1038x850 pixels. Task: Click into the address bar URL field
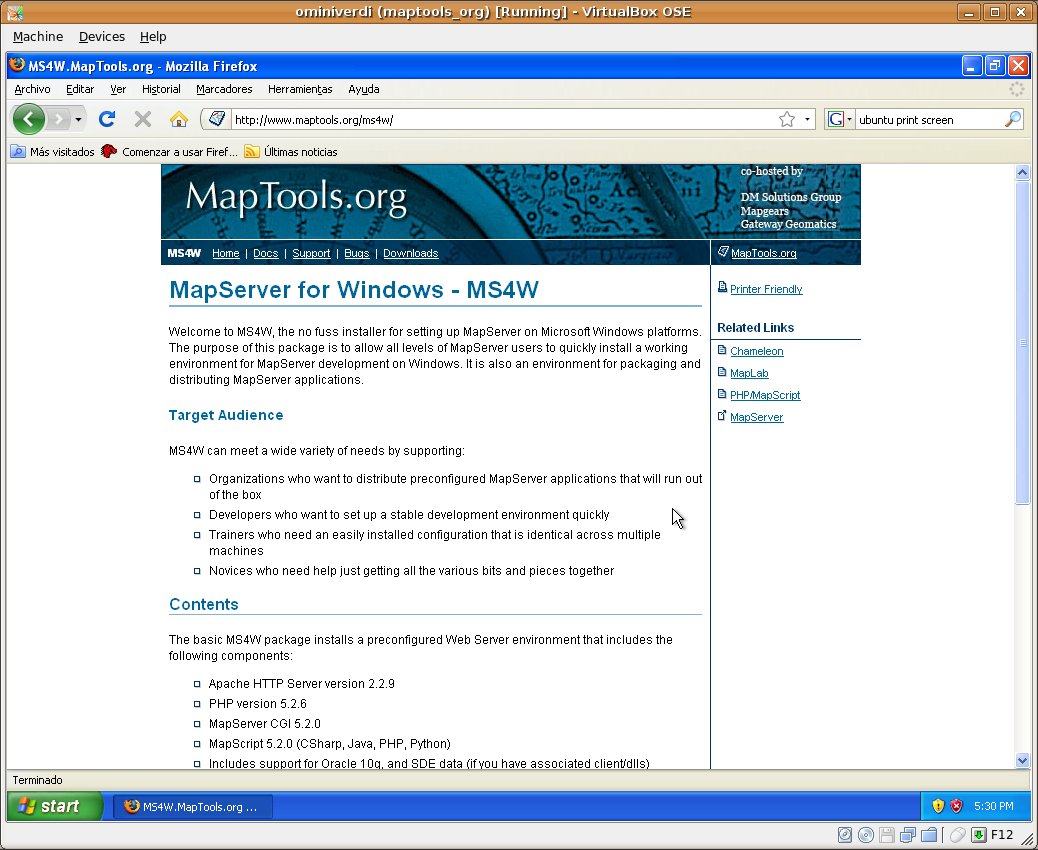(x=500, y=119)
